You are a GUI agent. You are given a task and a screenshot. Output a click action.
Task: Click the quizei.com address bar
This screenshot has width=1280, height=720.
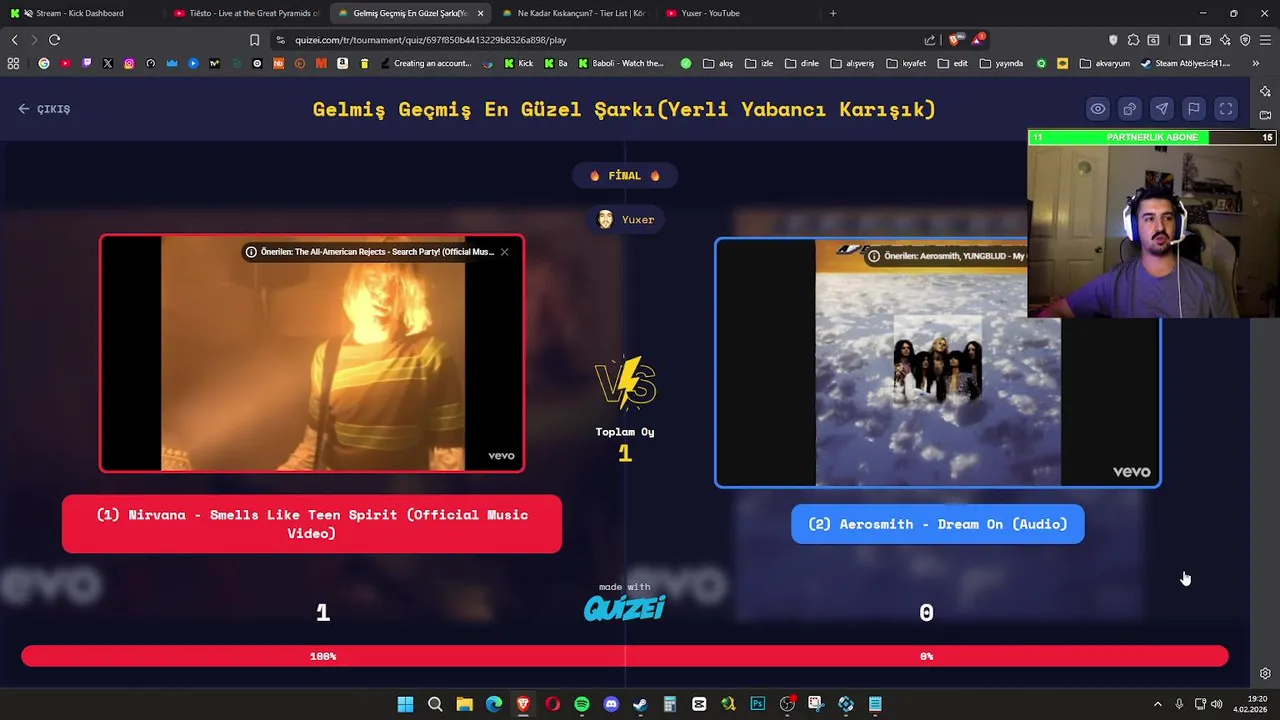point(600,40)
